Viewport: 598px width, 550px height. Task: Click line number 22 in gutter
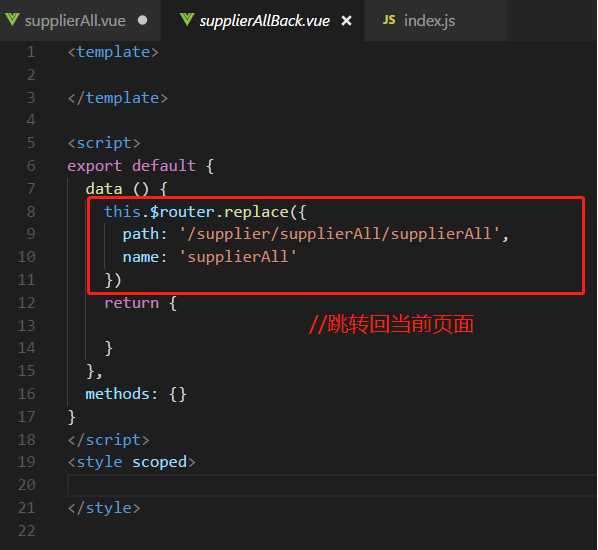pyautogui.click(x=27, y=531)
